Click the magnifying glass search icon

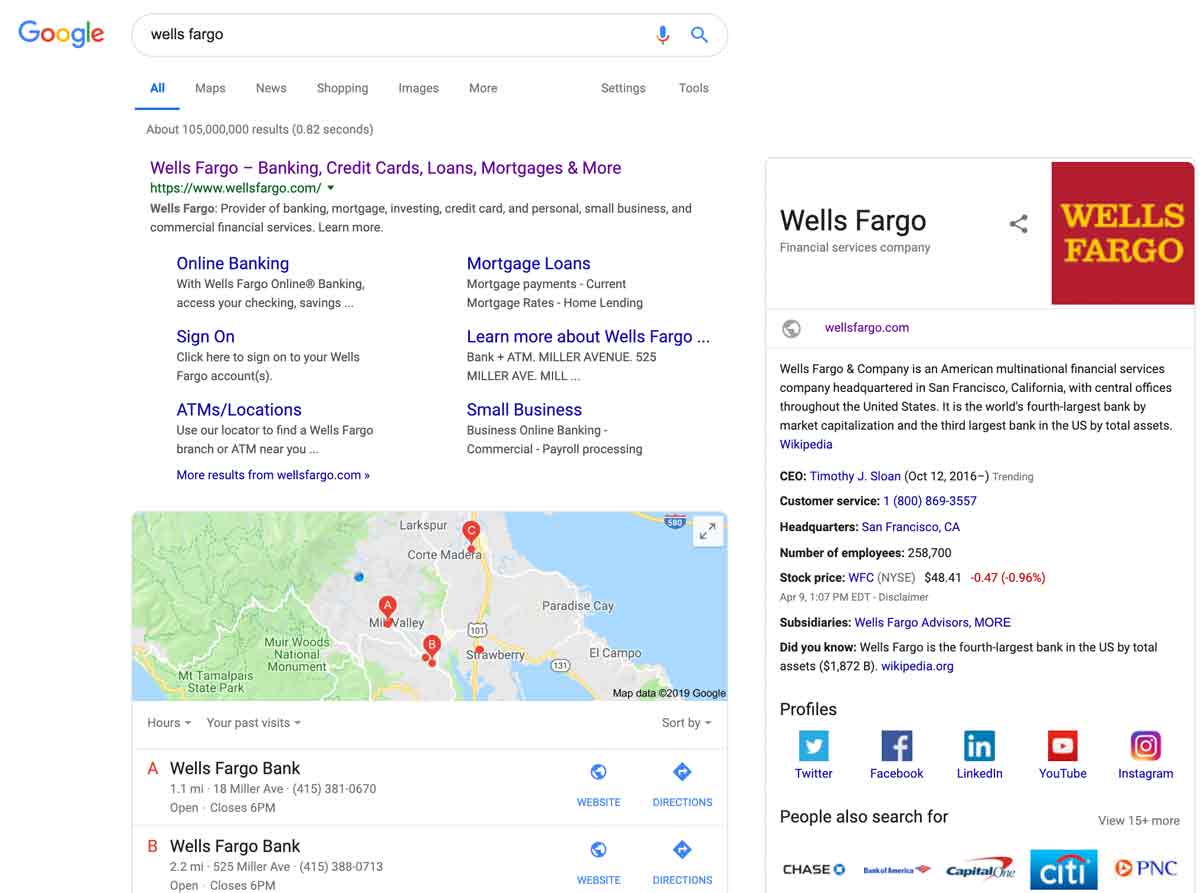(699, 34)
